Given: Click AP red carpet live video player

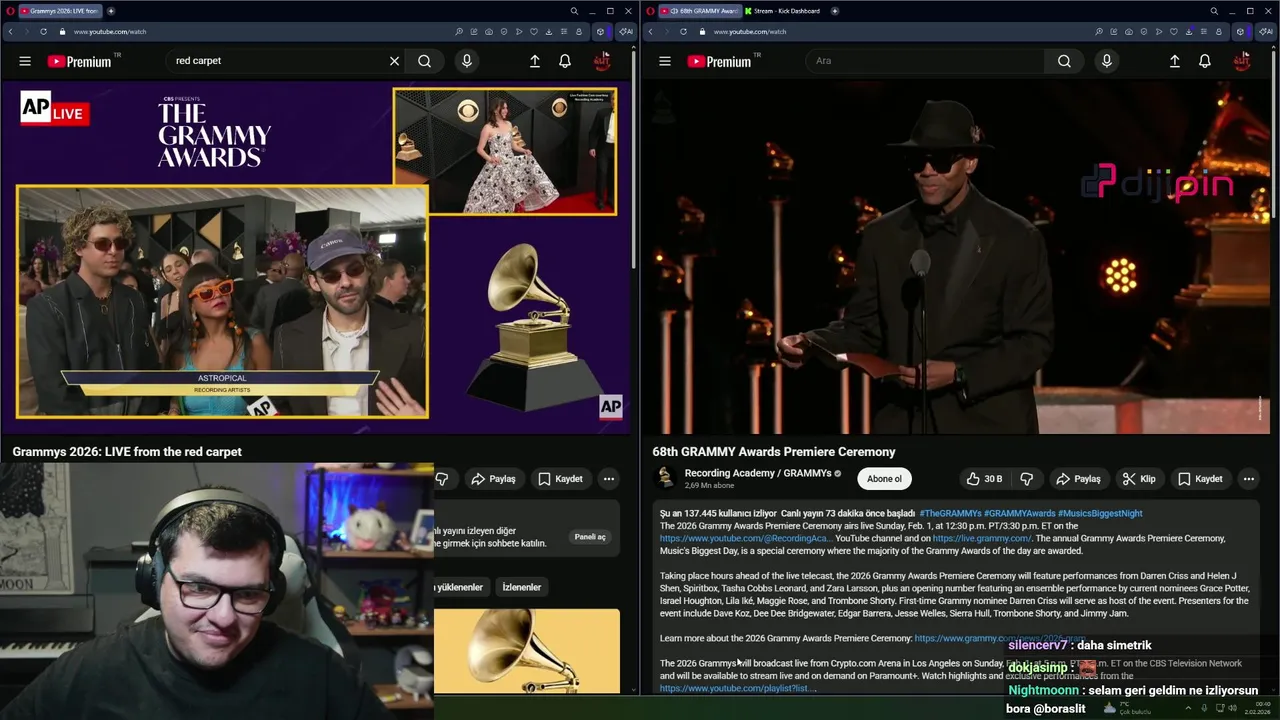Looking at the screenshot, I should 316,257.
